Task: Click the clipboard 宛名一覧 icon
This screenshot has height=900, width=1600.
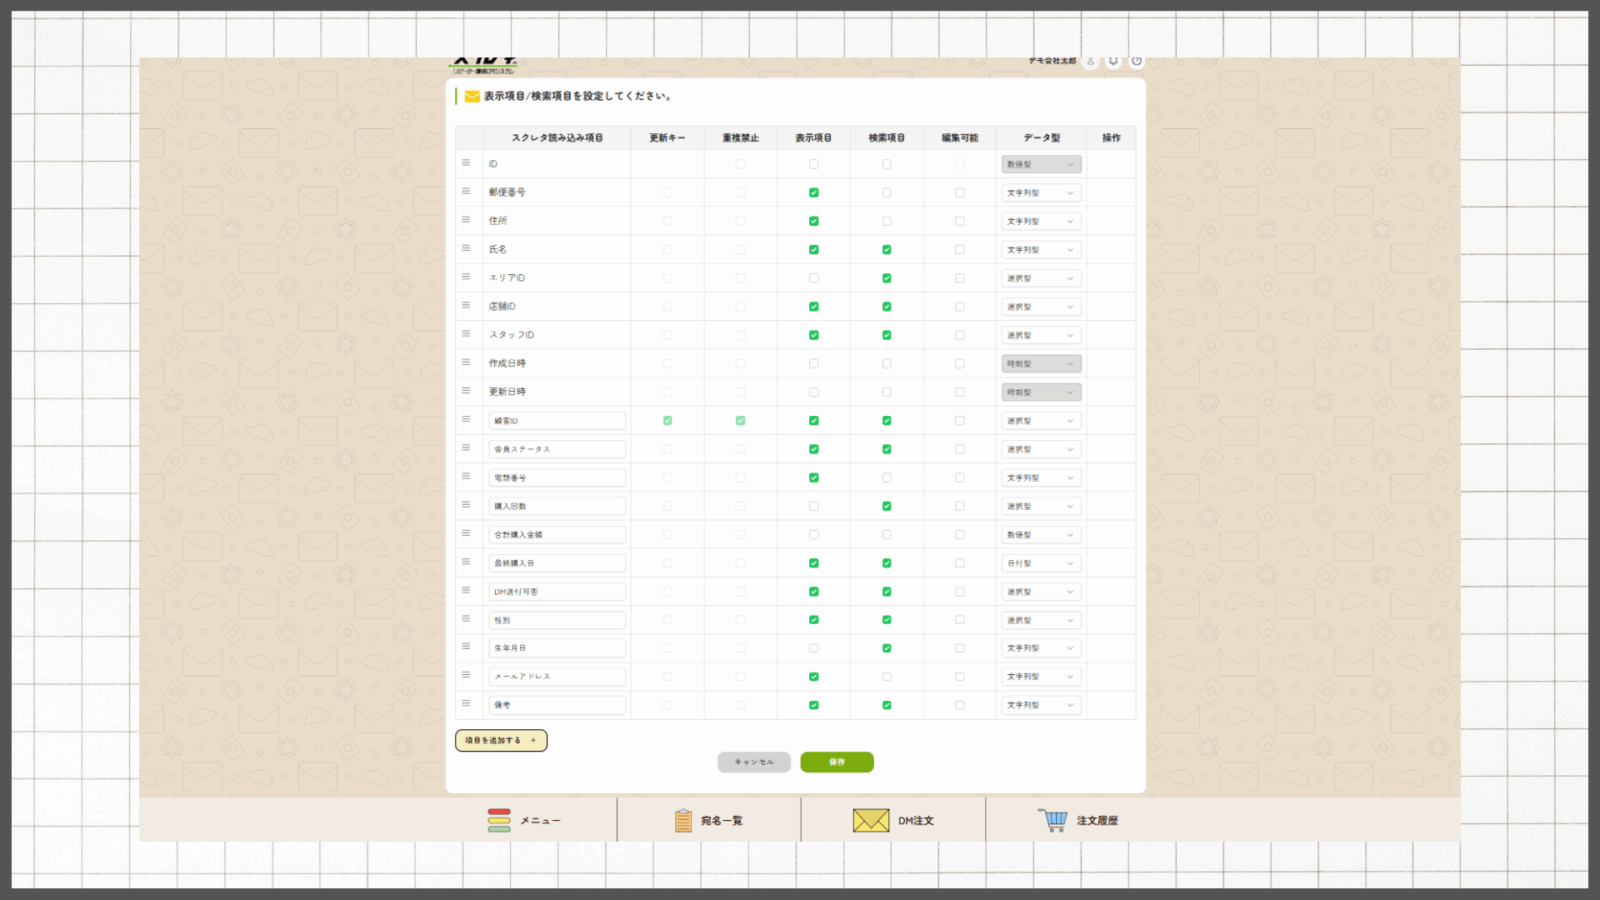Action: [683, 820]
